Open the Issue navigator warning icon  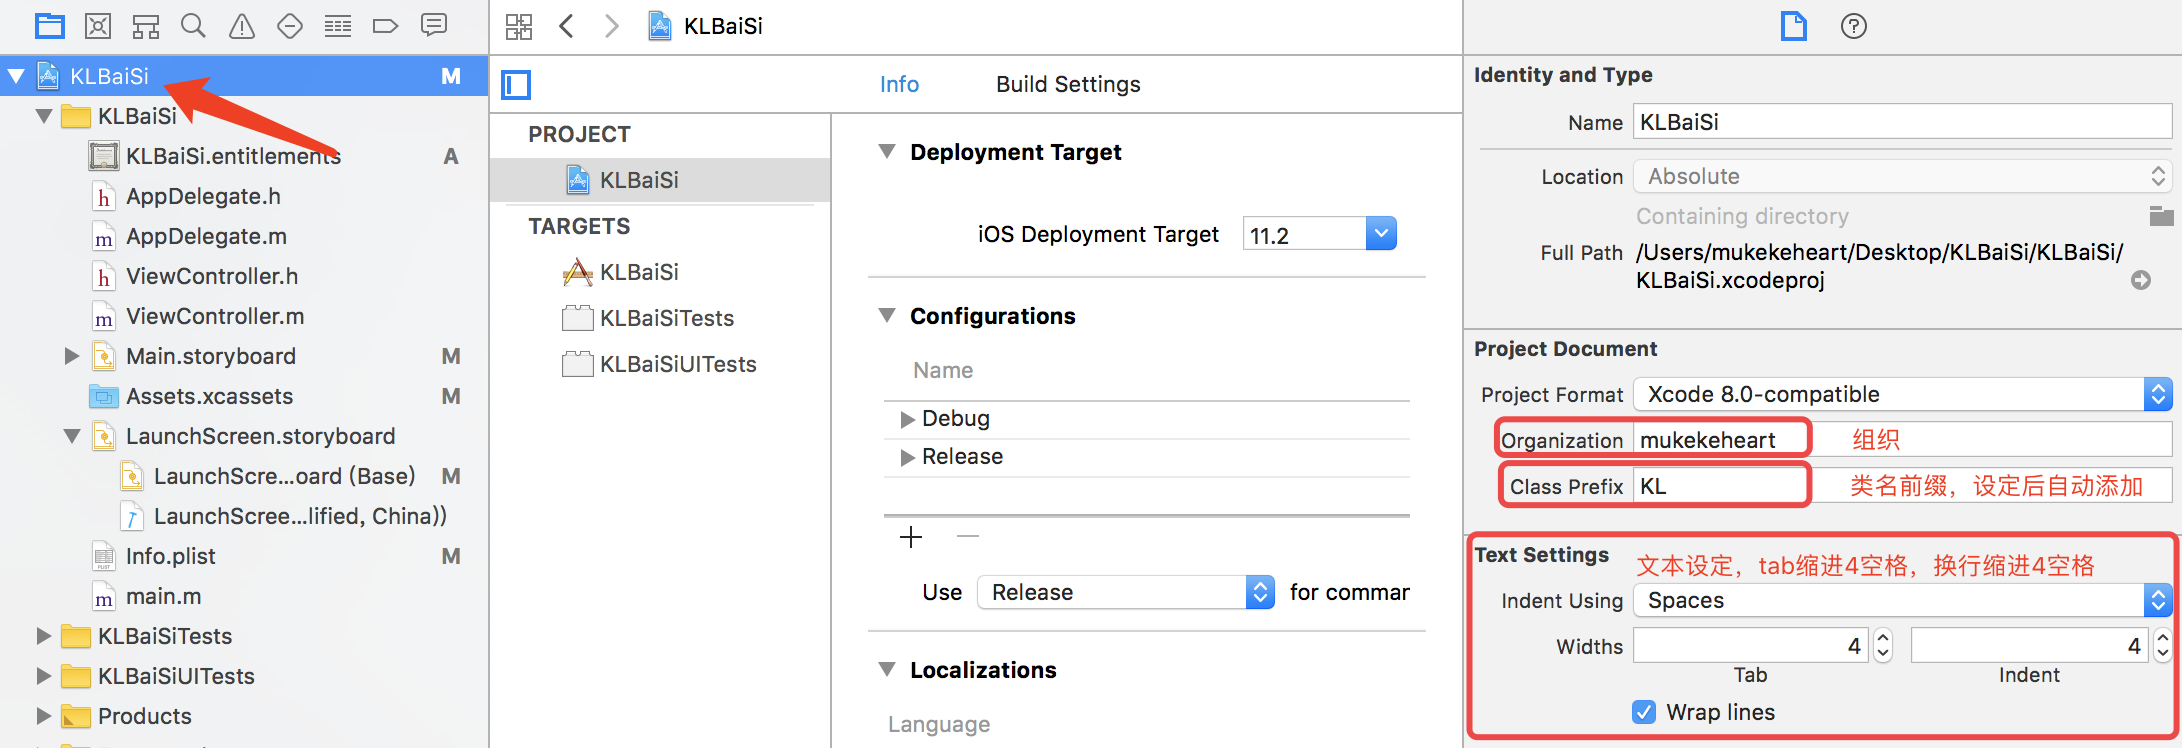242,26
